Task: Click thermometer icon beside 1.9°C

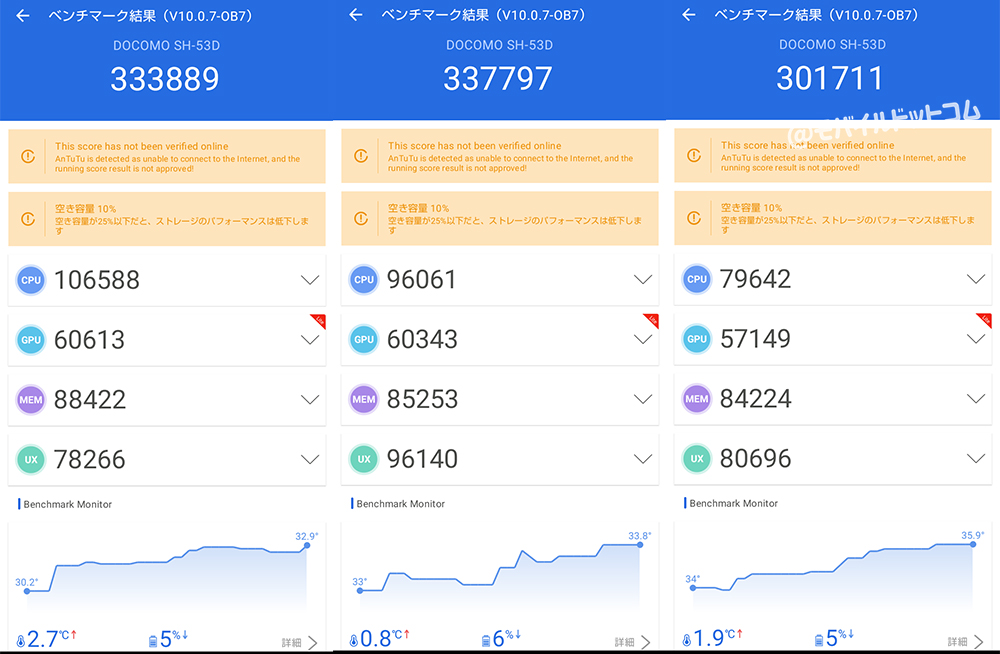Action: 686,639
